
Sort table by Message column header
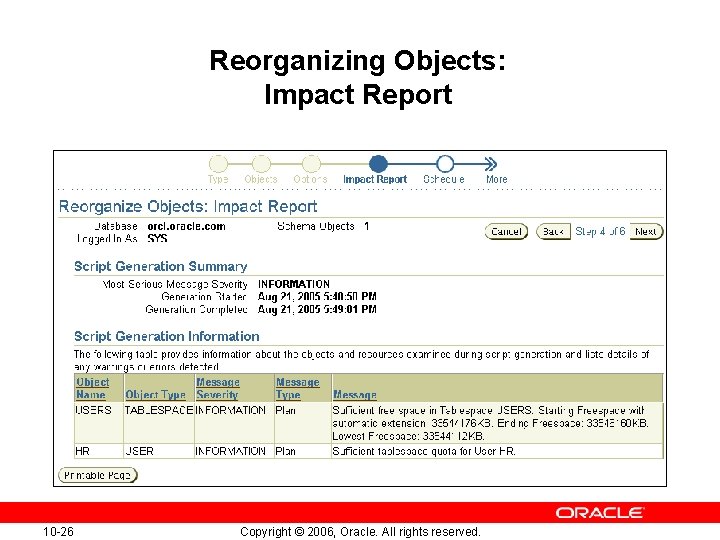354,395
